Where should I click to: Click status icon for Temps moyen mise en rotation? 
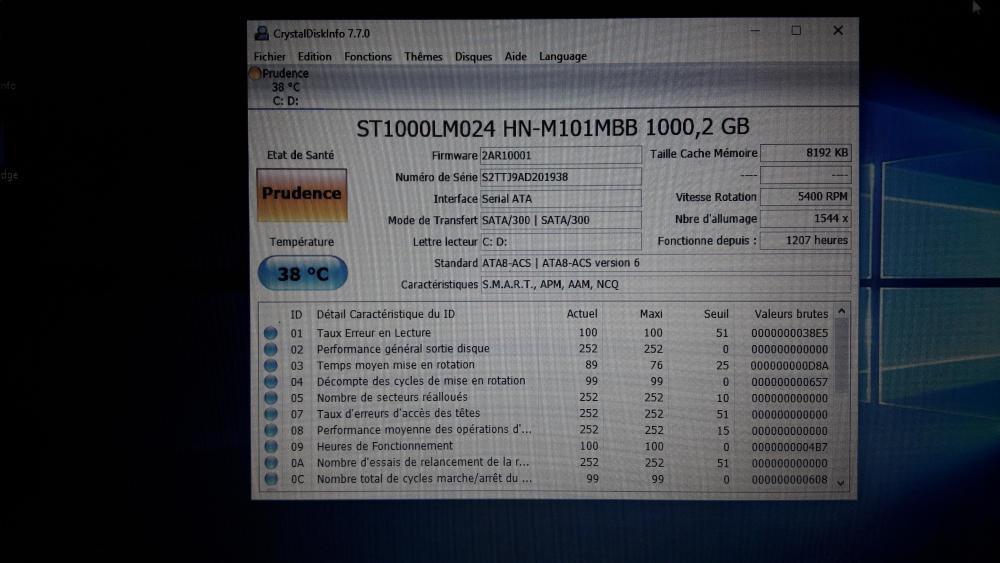pyautogui.click(x=270, y=365)
